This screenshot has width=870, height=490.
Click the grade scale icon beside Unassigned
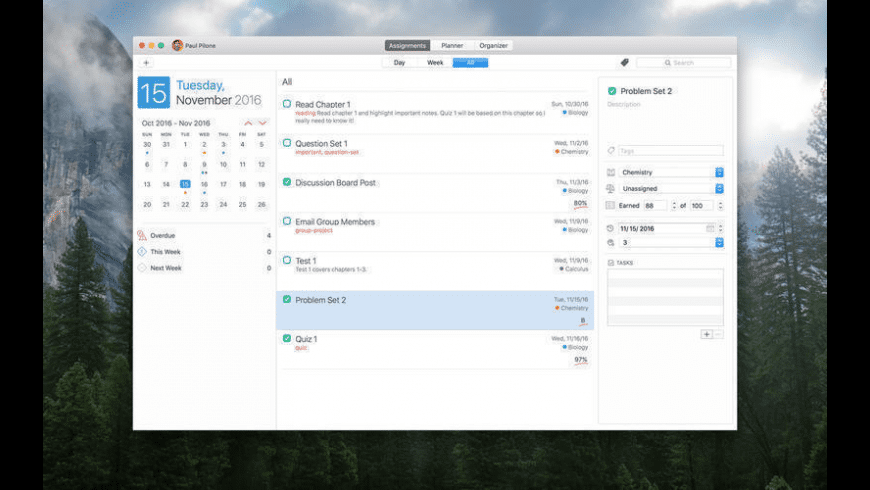tap(610, 189)
